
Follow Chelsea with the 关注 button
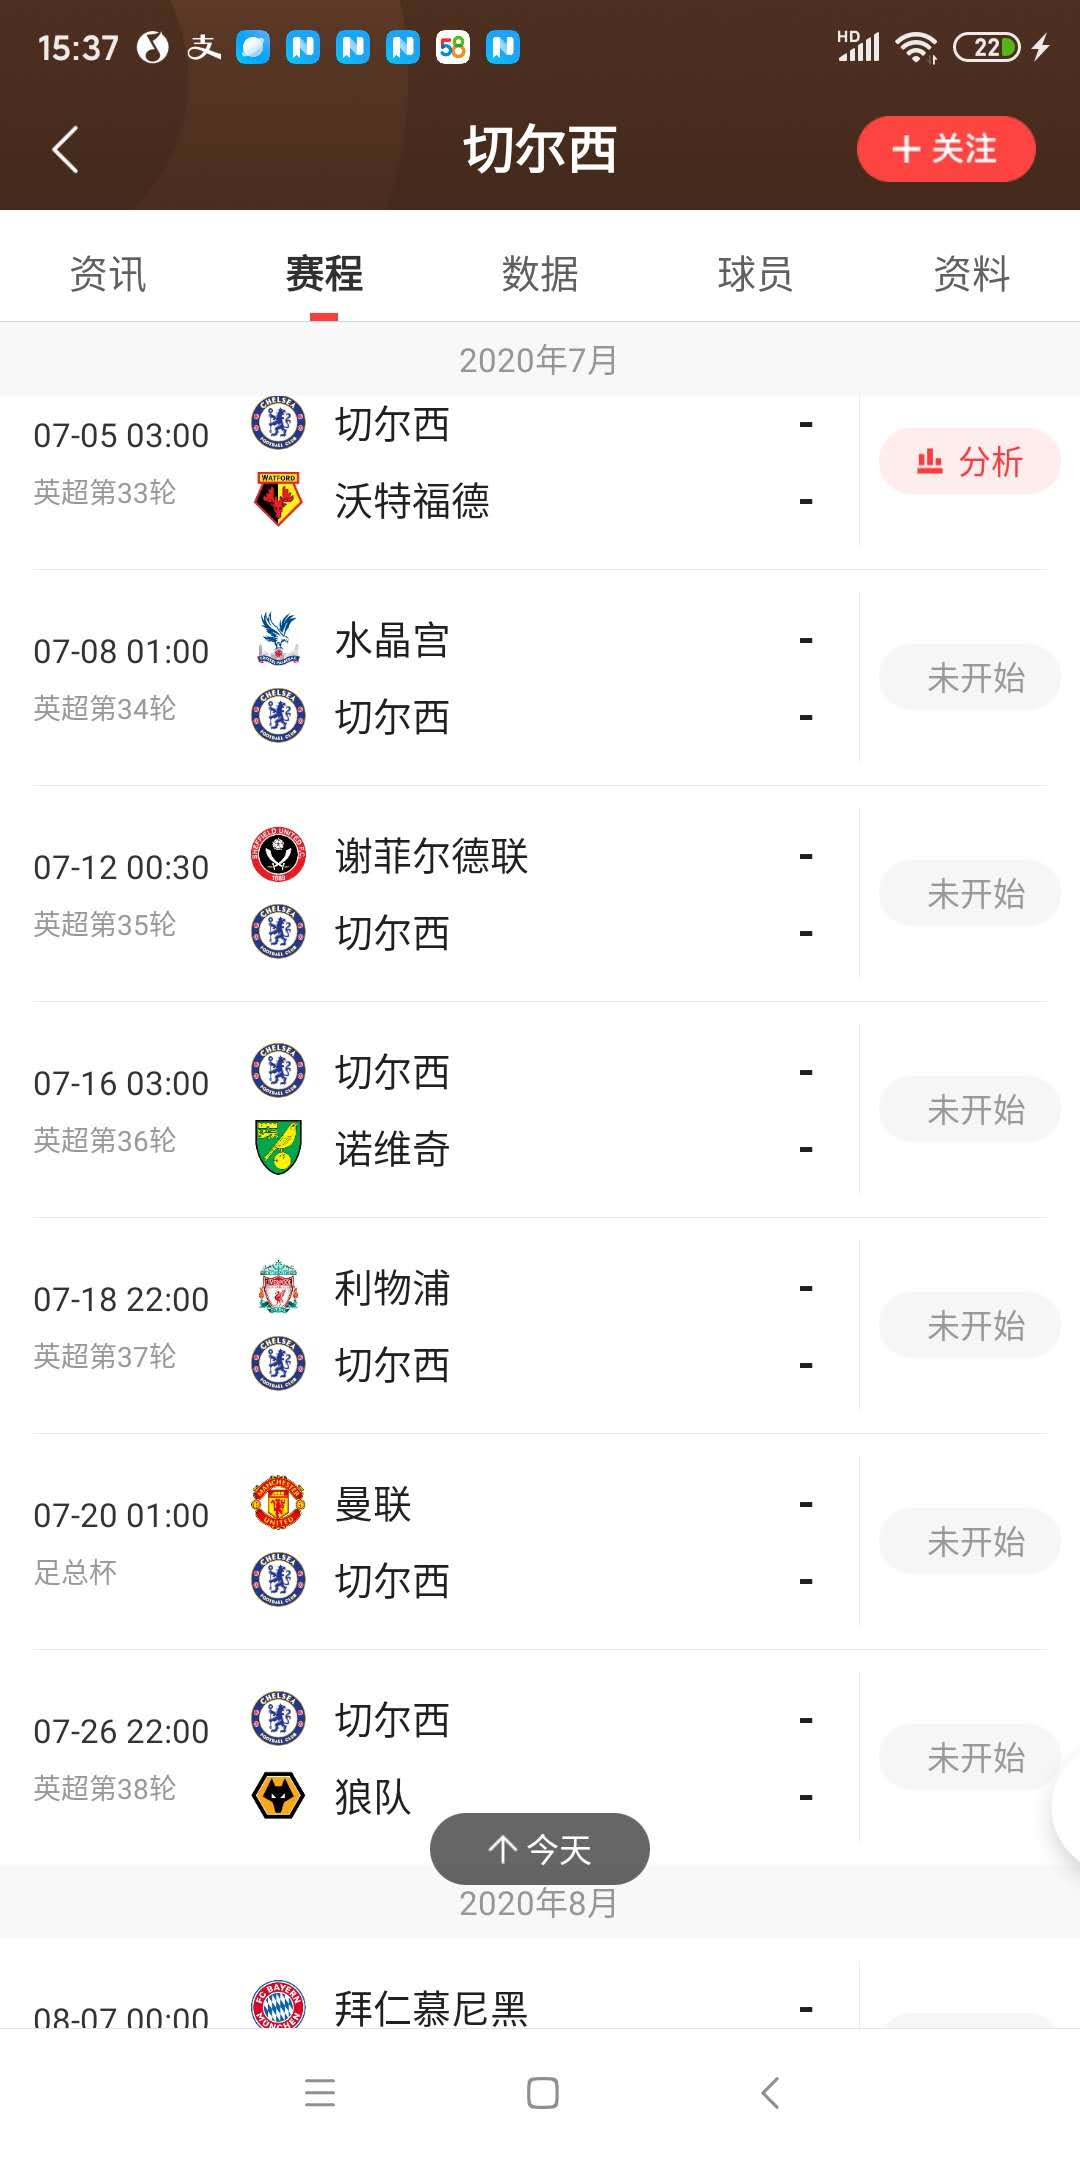pyautogui.click(x=945, y=149)
